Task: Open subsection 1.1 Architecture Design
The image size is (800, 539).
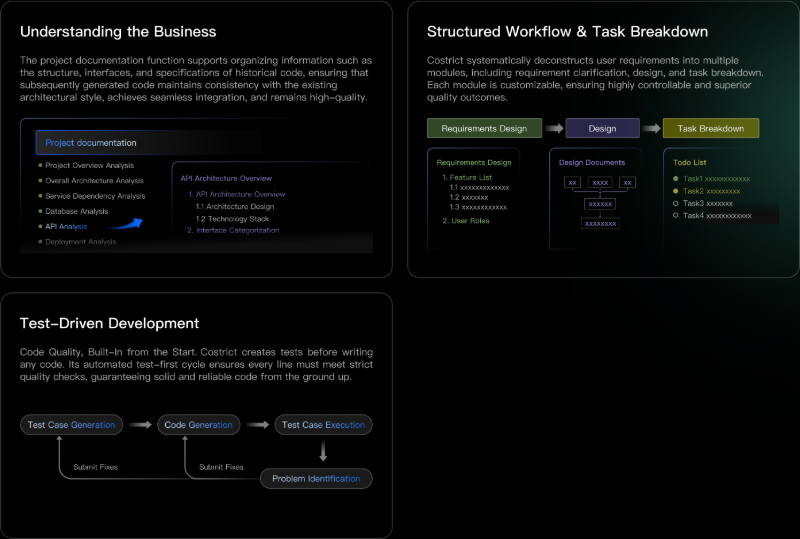Action: 235,206
